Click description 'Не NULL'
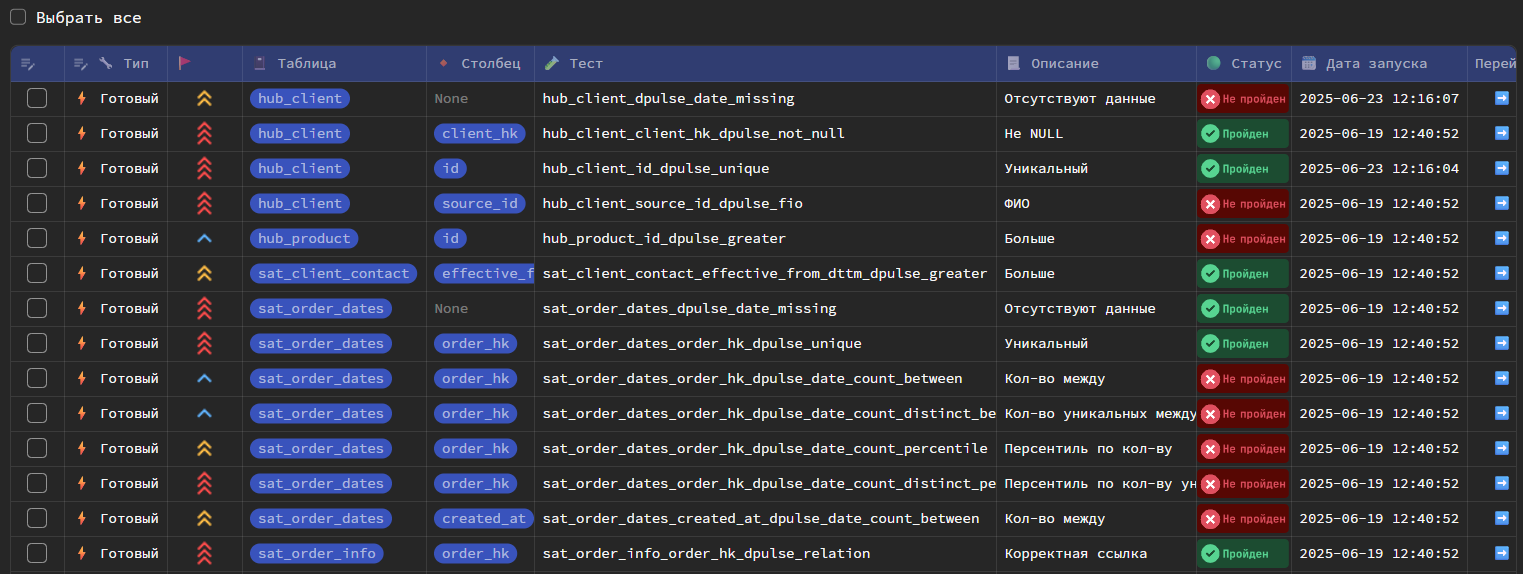The width and height of the screenshot is (1523, 574). [x=1034, y=133]
